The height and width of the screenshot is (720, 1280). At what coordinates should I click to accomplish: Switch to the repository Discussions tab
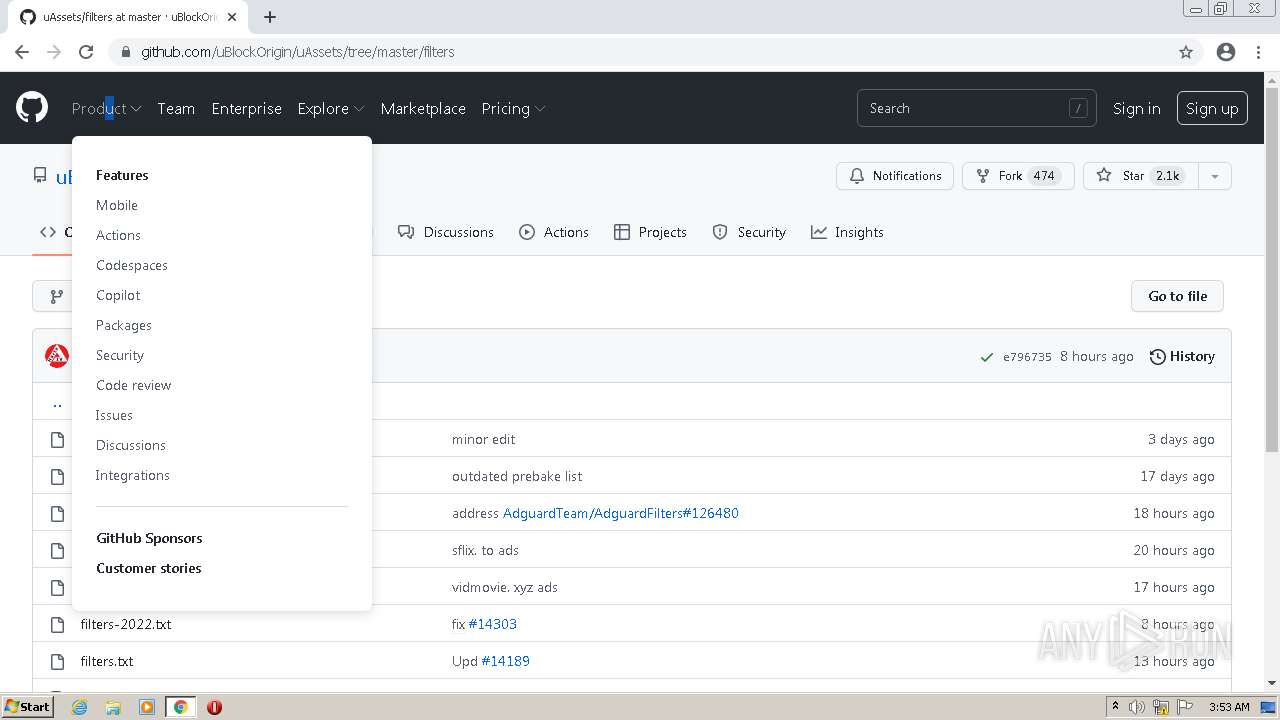[446, 232]
